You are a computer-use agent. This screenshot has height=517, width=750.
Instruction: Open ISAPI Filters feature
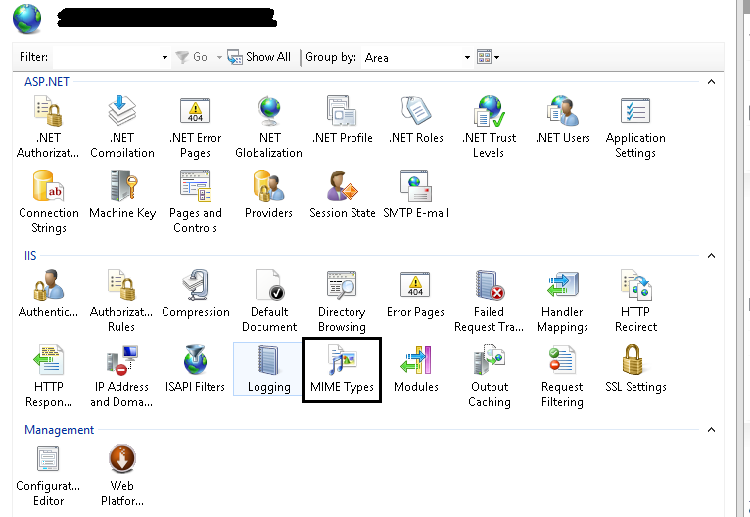[195, 369]
